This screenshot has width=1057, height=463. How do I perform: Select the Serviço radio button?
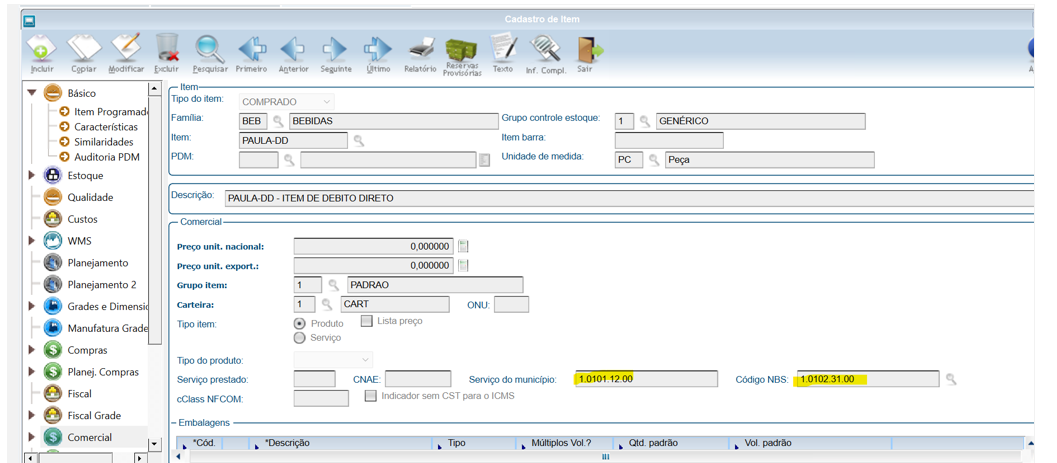tap(300, 337)
